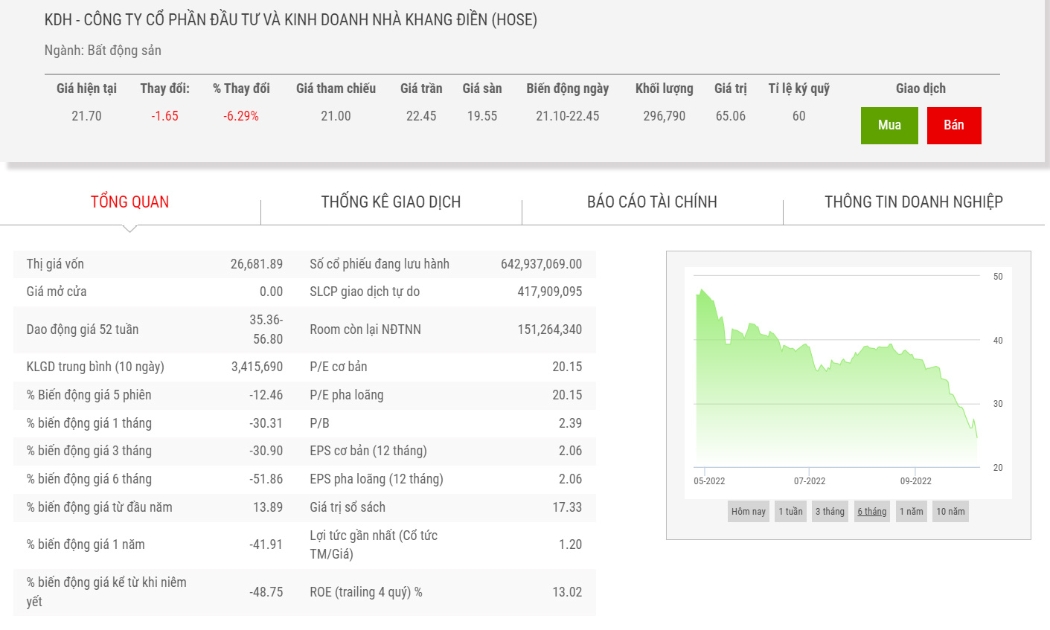The height and width of the screenshot is (630, 1050).
Task: Click the floor price 19.55
Action: [x=482, y=116]
